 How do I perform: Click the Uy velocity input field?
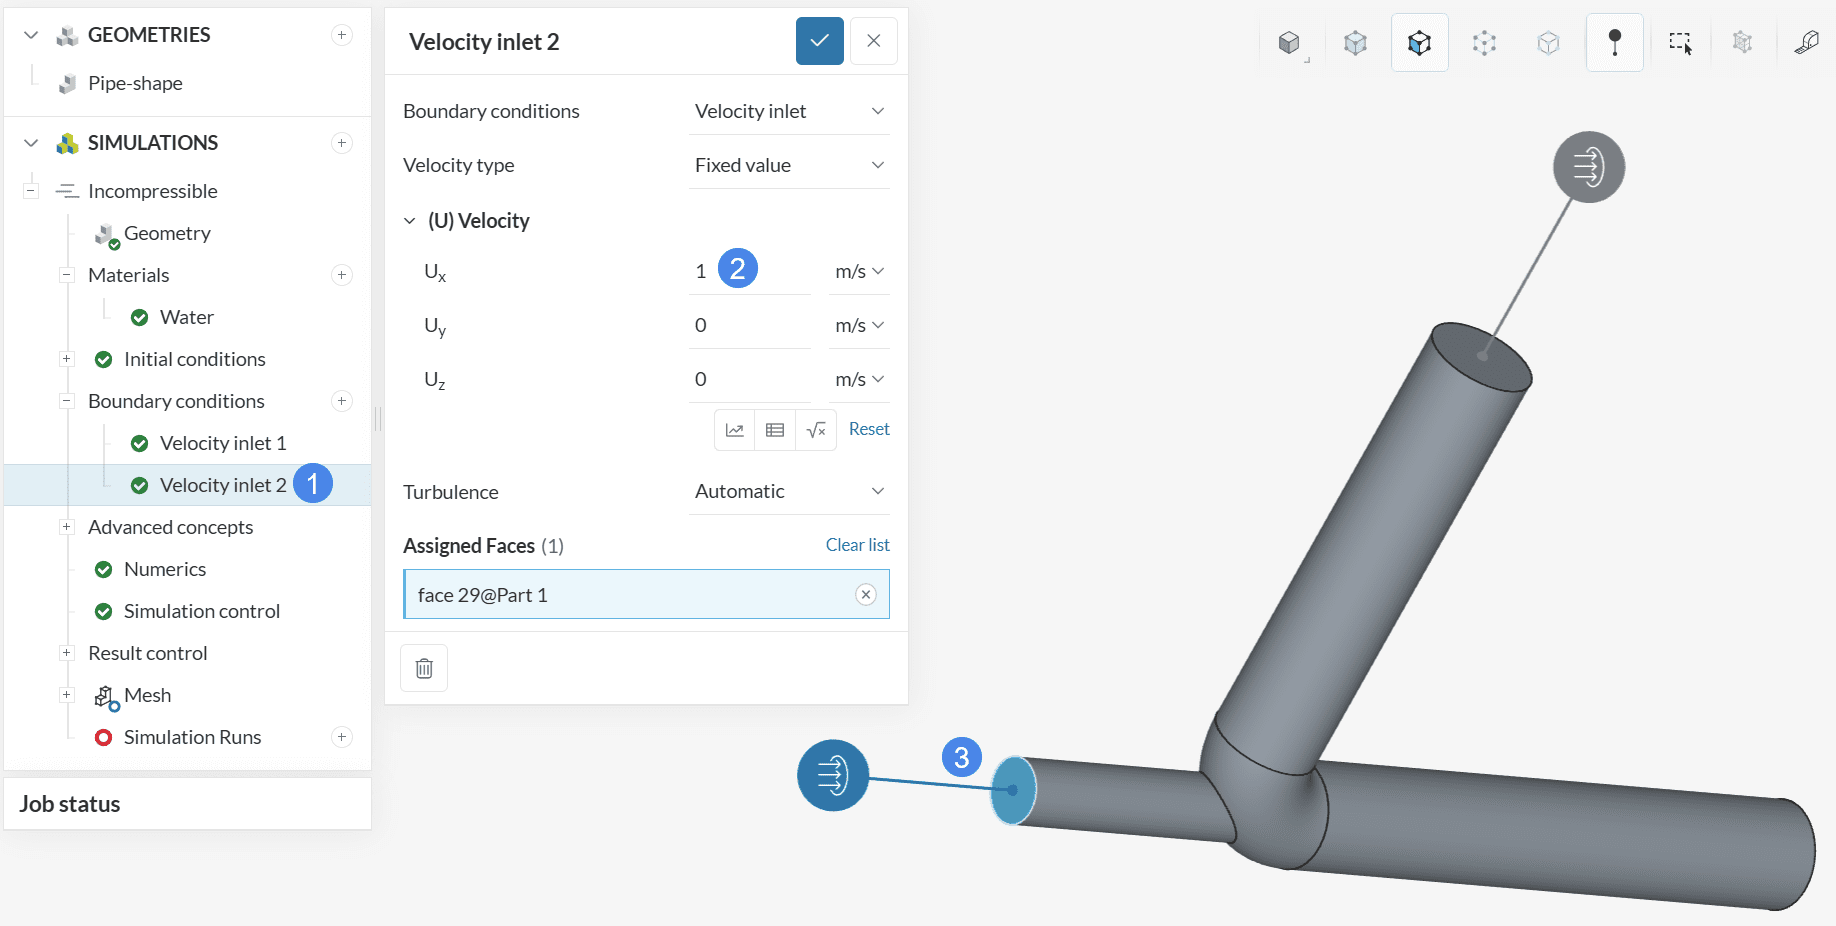click(748, 326)
